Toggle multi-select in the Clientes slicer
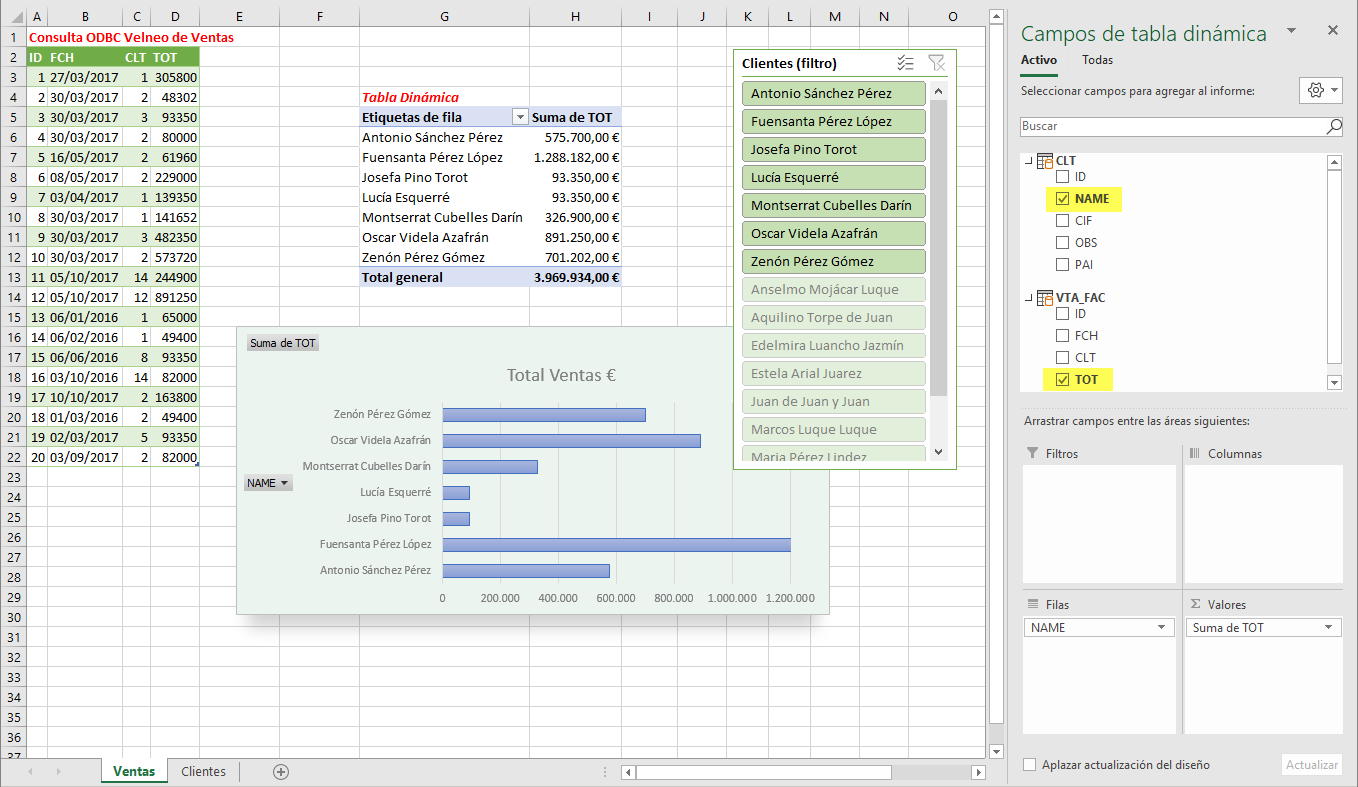 pos(905,63)
